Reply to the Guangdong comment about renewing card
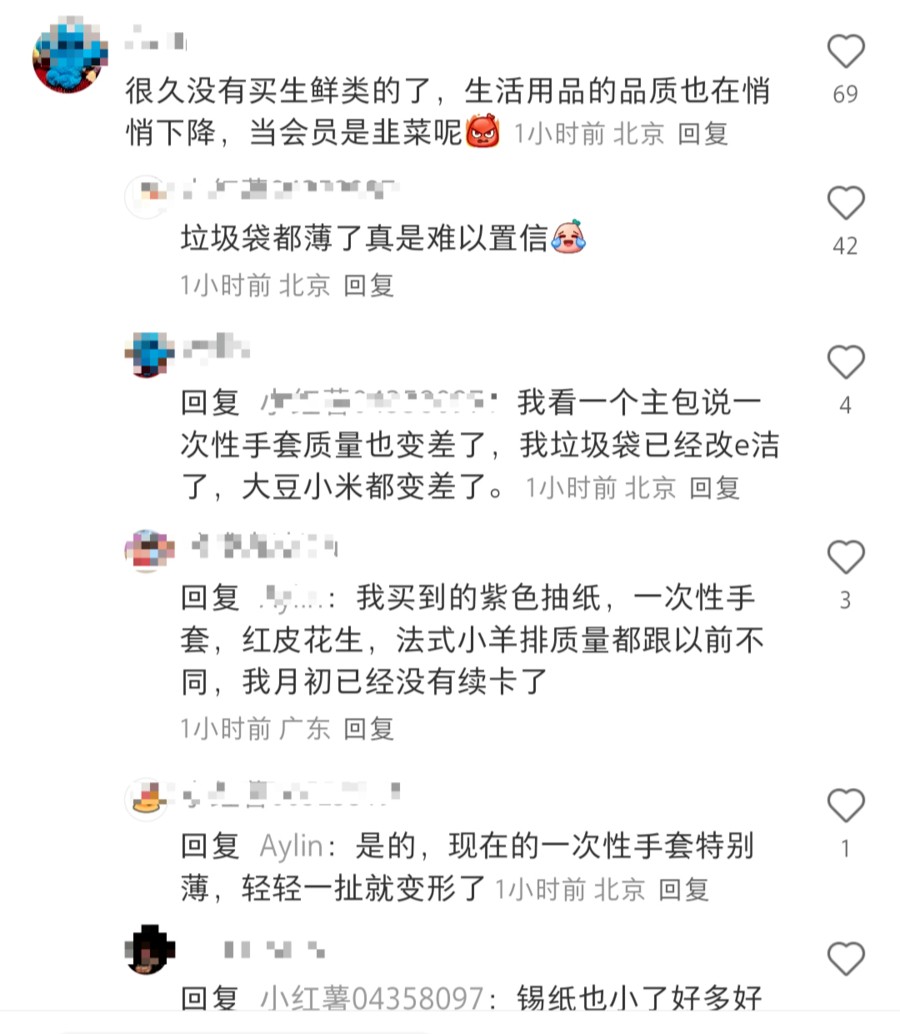 tap(369, 729)
